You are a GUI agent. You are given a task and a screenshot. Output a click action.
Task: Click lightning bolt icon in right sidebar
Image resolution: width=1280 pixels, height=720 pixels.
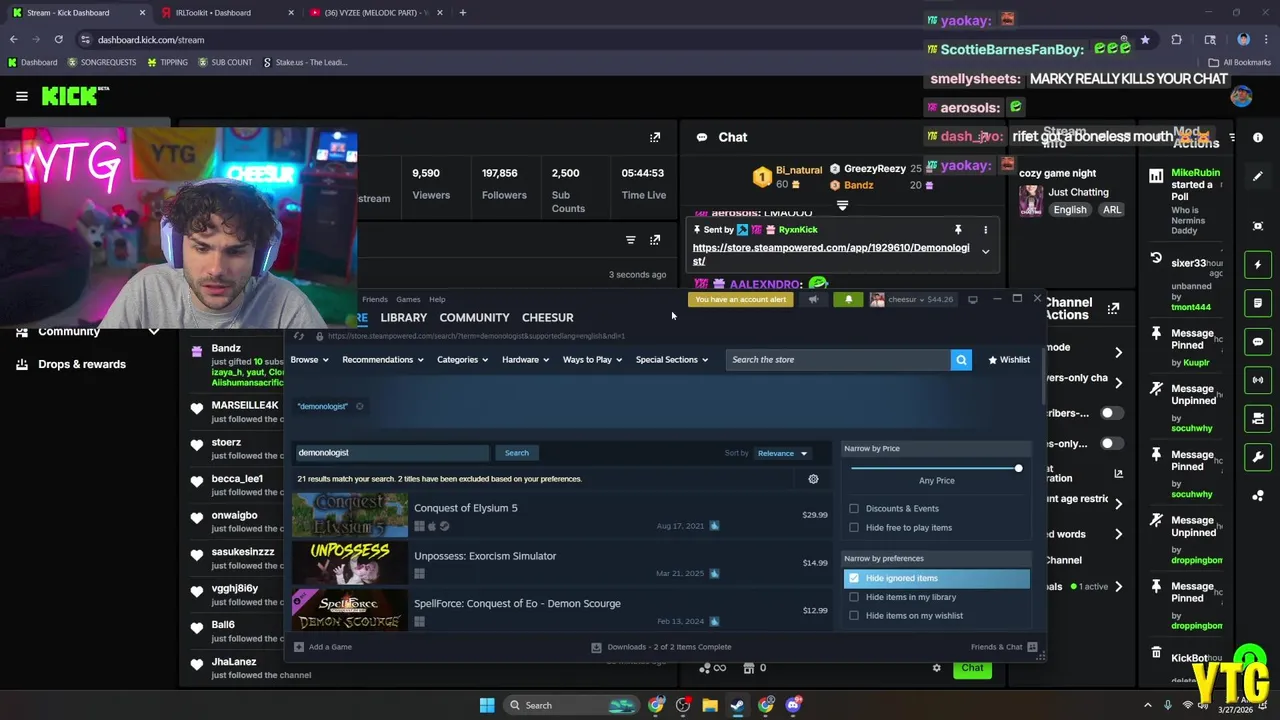pos(1258,265)
